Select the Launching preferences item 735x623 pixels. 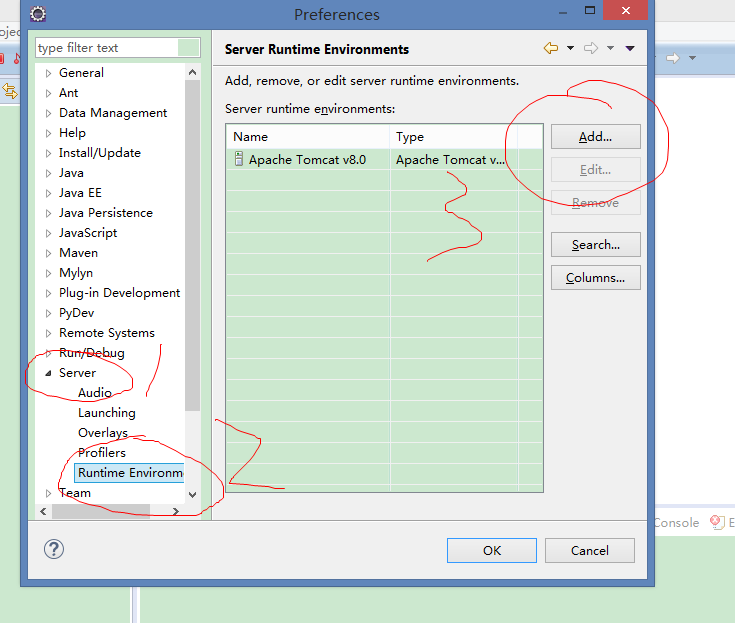(x=106, y=413)
